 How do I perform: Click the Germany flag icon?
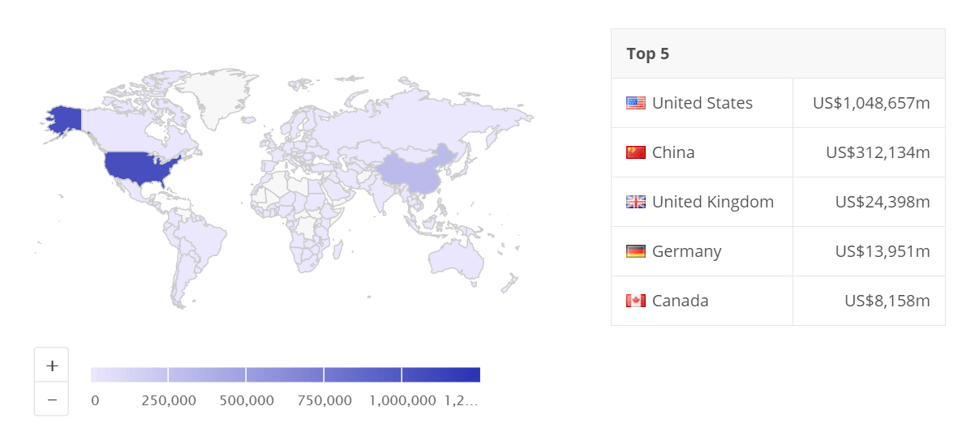click(635, 251)
